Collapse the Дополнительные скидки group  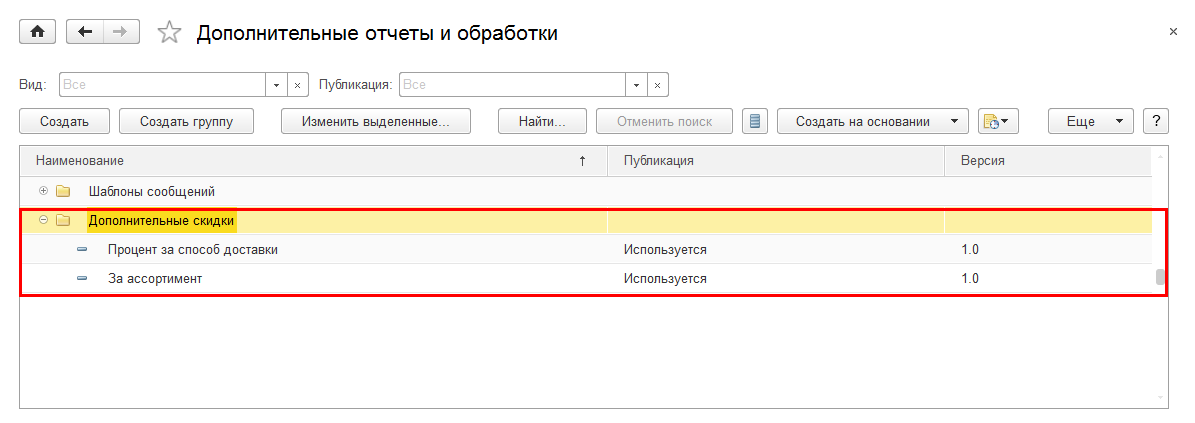pyautogui.click(x=43, y=220)
